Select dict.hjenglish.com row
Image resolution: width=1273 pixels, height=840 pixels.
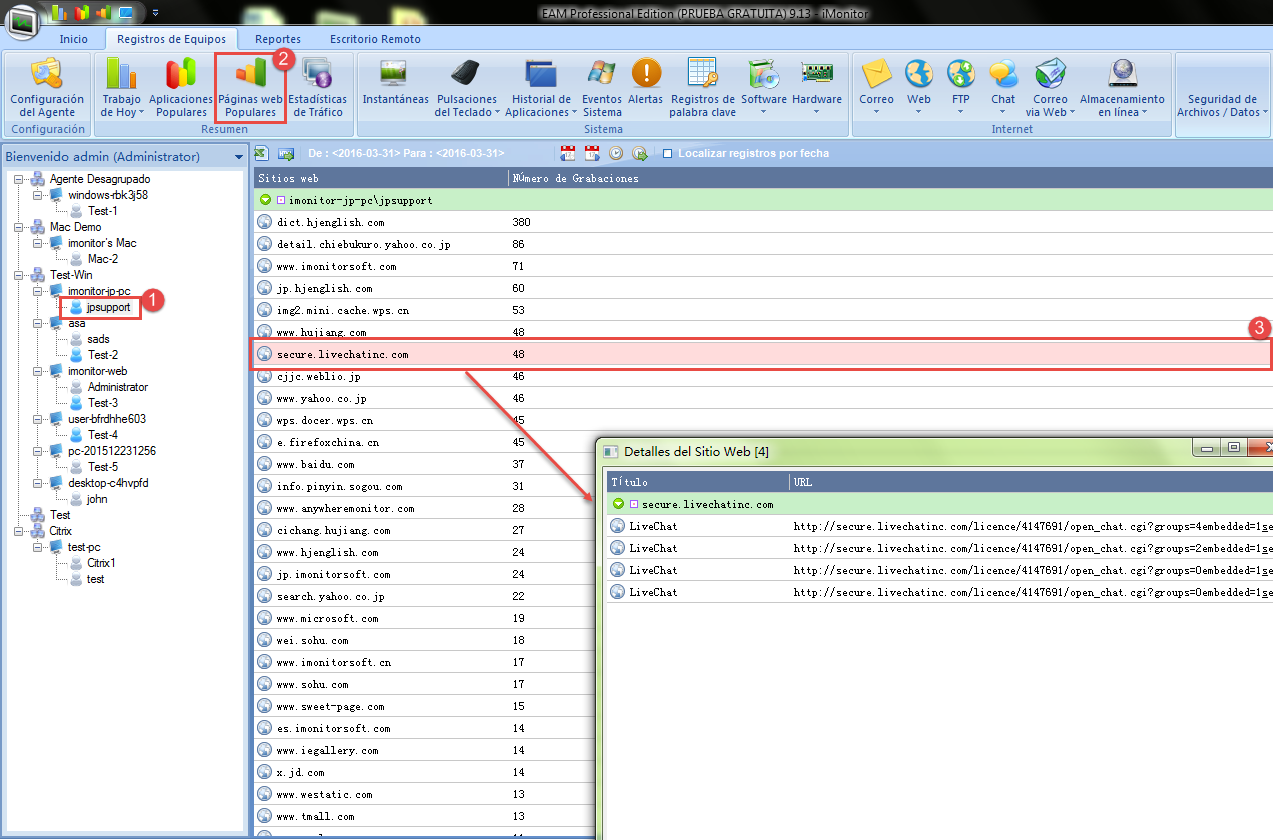pos(762,222)
